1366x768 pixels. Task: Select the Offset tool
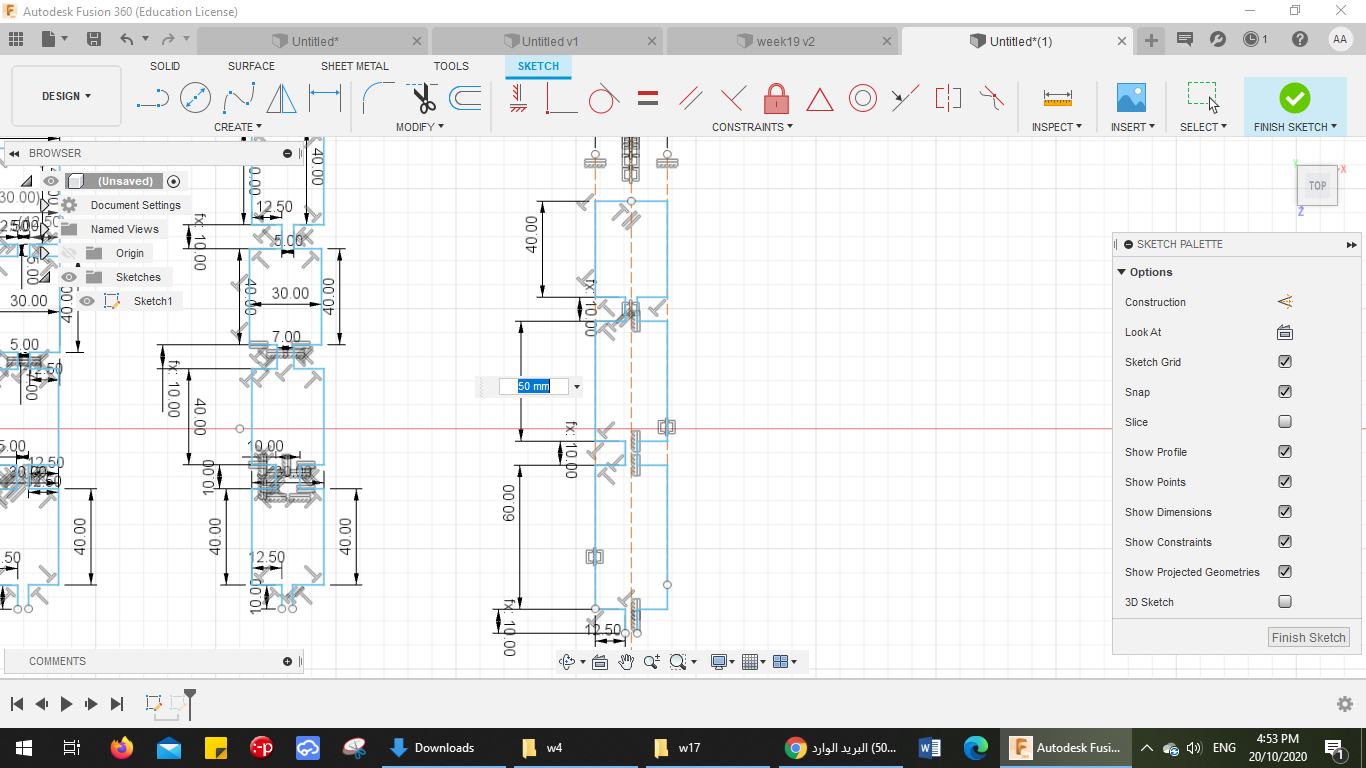(x=465, y=98)
